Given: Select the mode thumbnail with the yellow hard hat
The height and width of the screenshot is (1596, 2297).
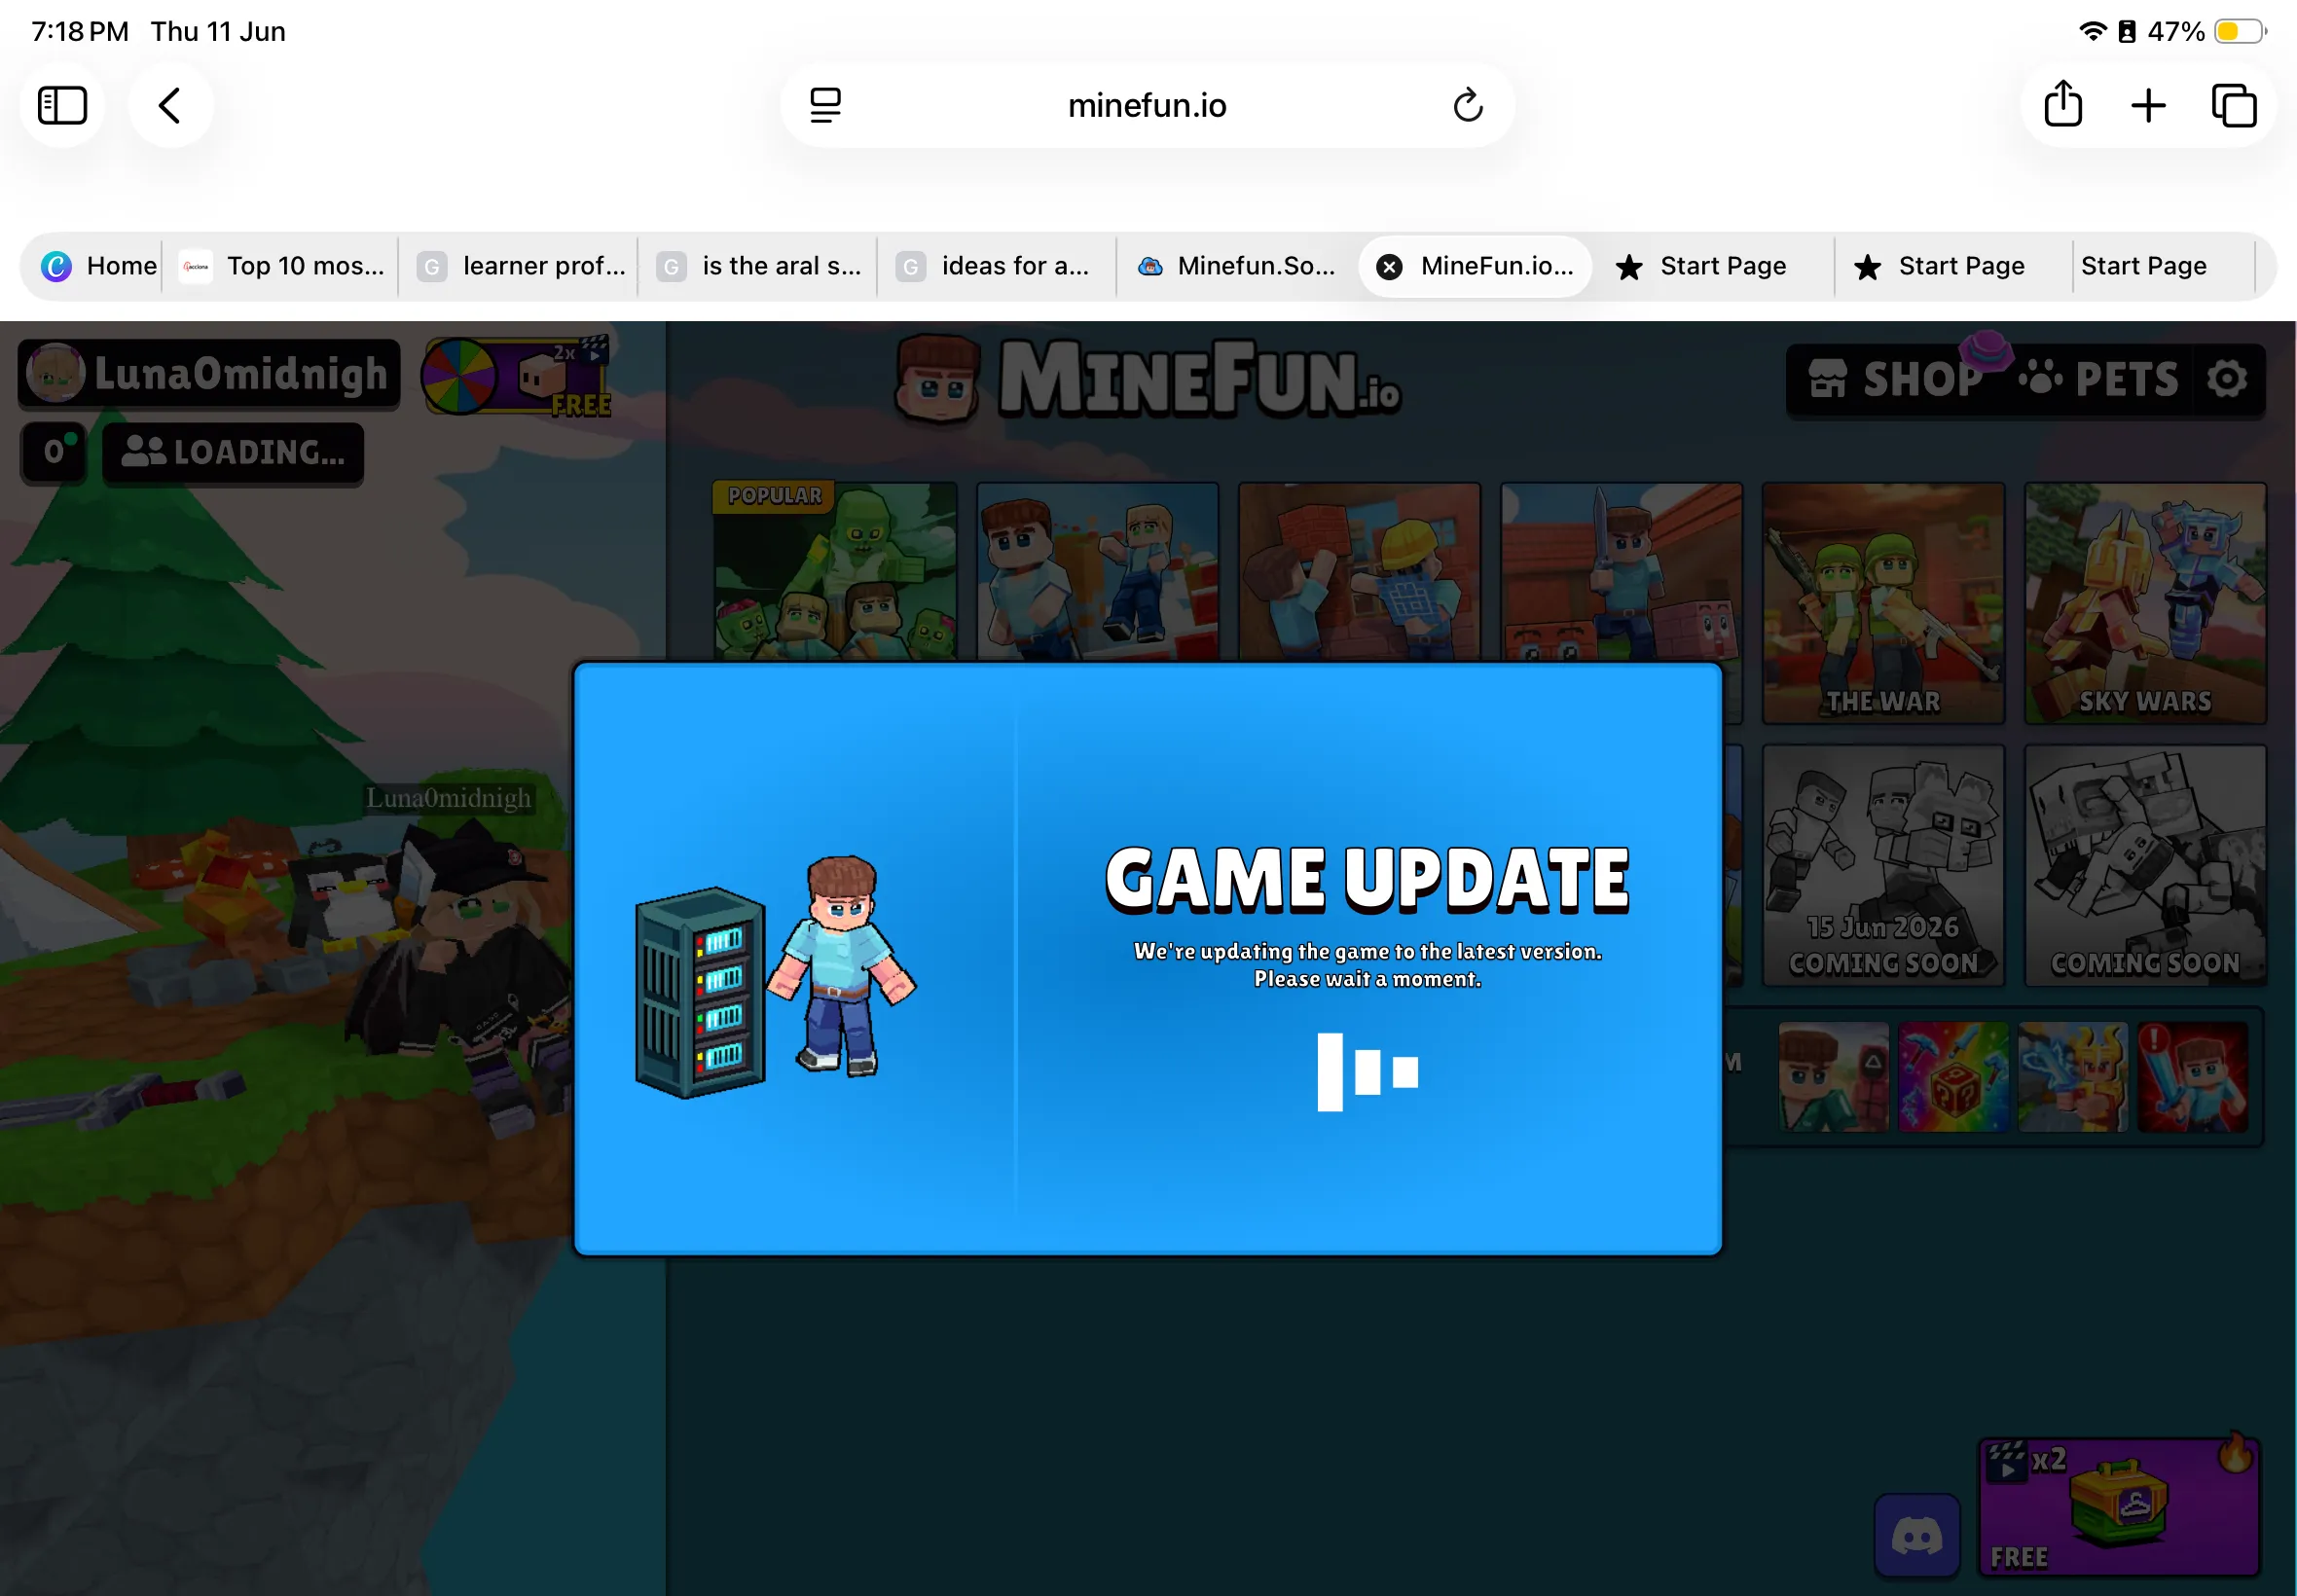Looking at the screenshot, I should click(1359, 571).
